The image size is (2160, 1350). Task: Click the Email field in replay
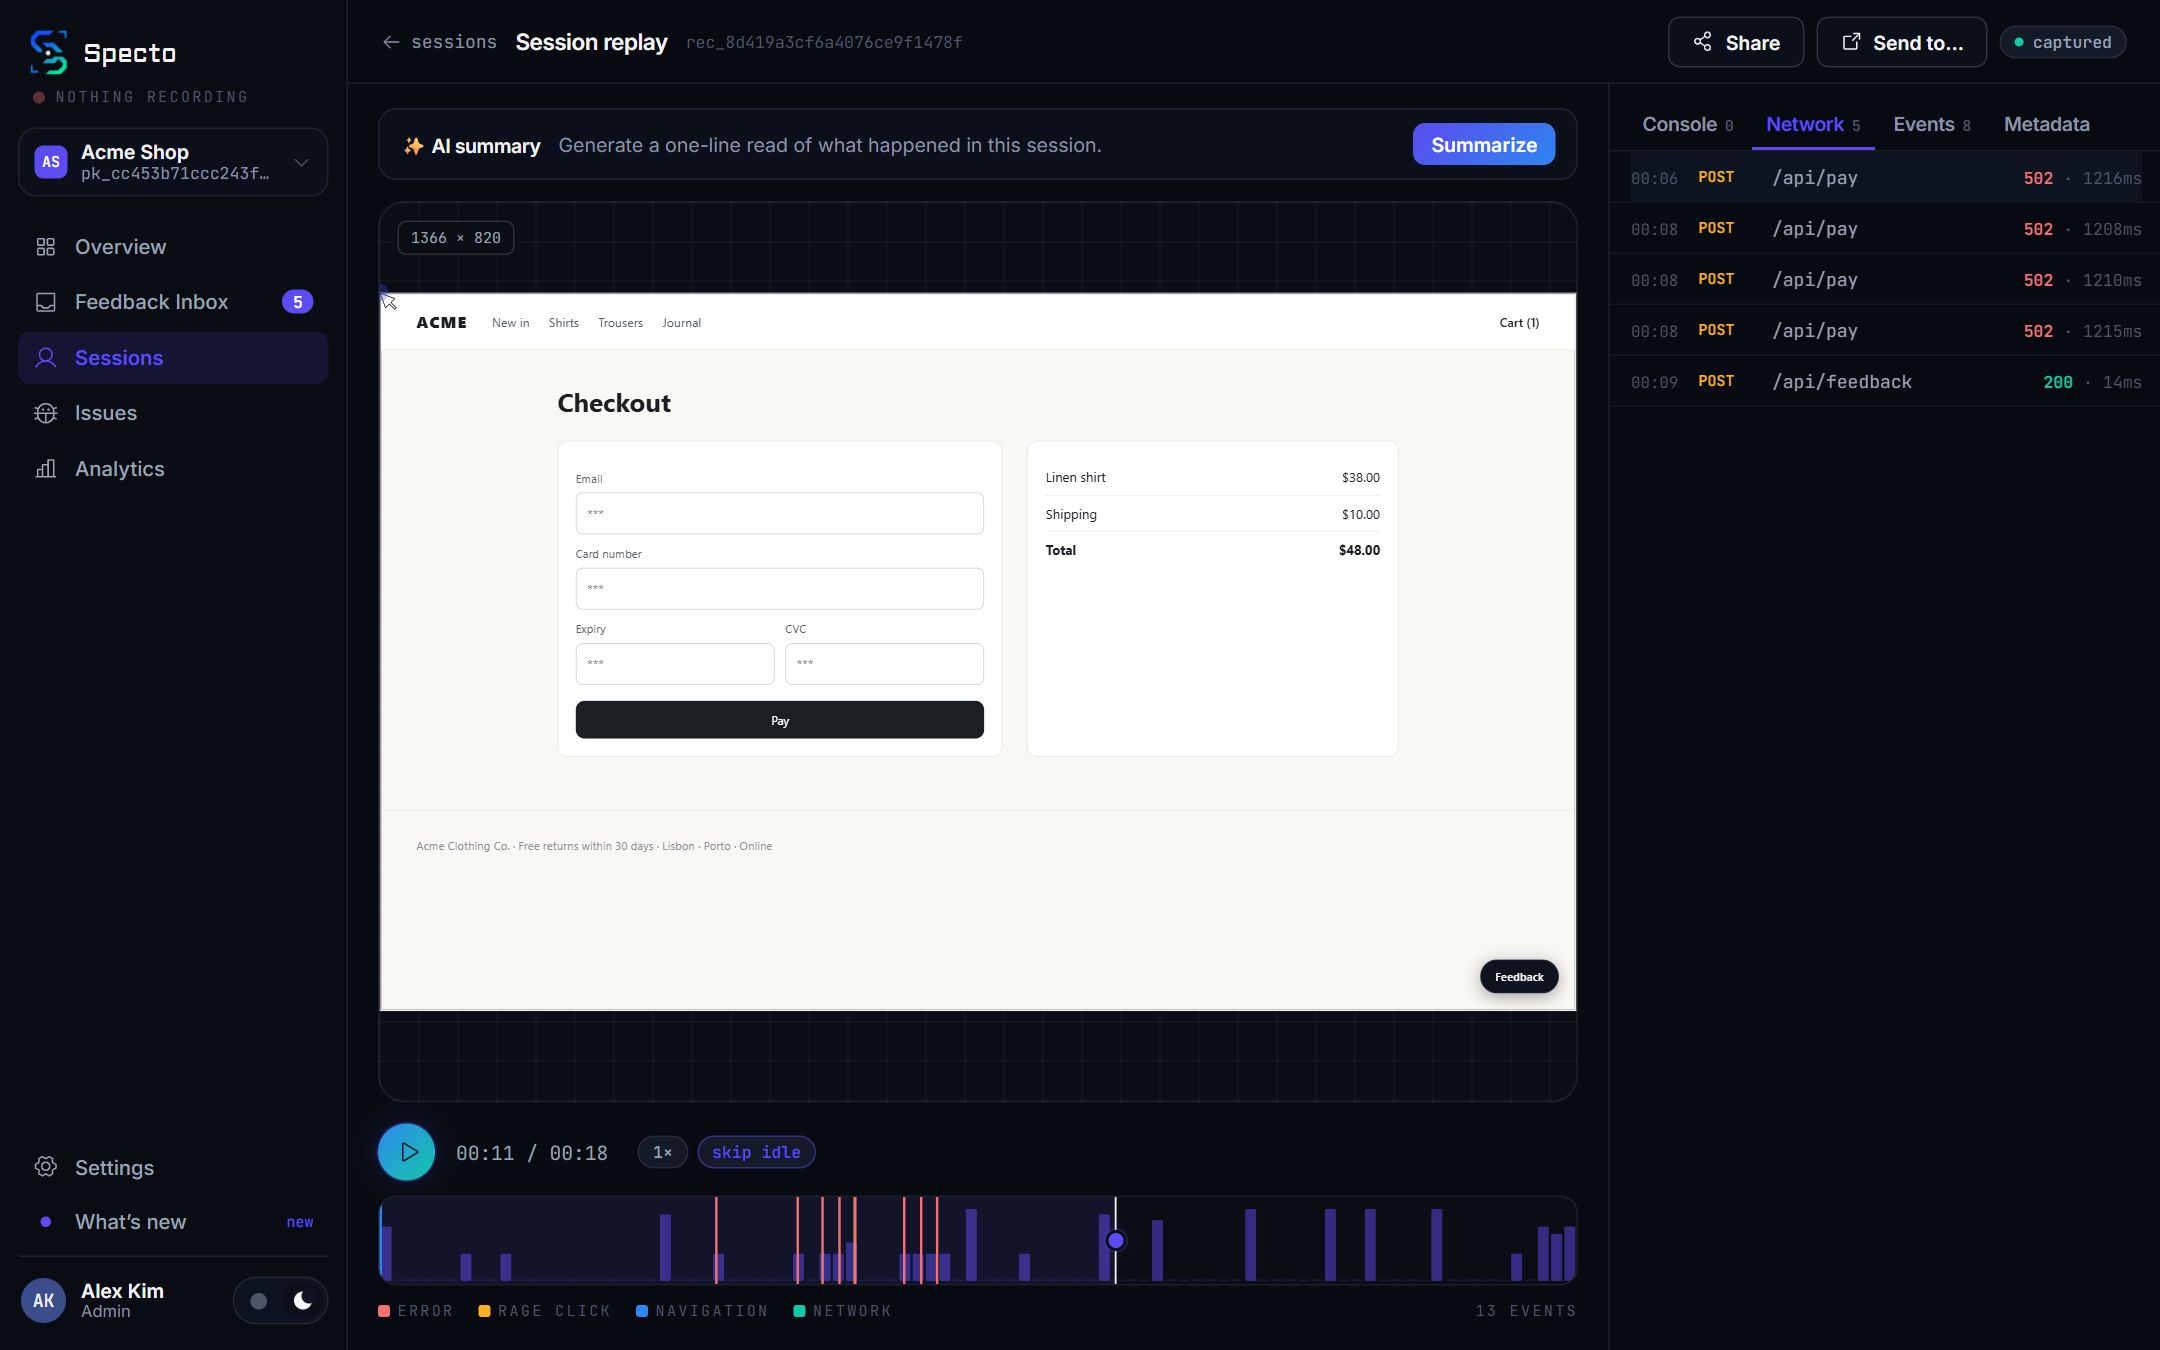779,513
